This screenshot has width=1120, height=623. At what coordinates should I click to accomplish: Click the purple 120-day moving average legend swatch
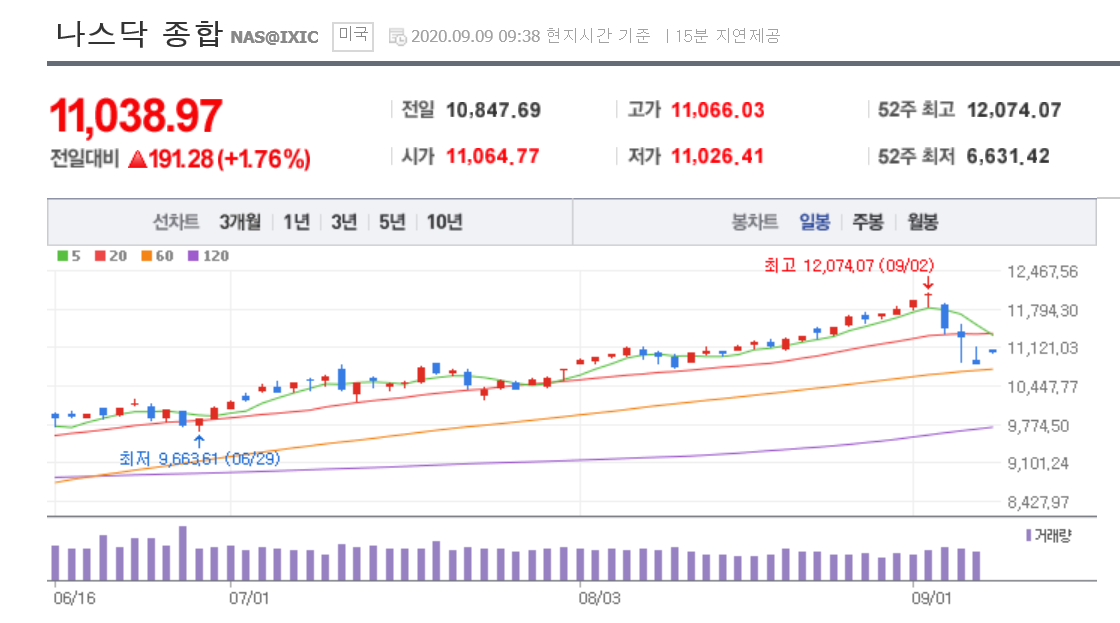[193, 256]
